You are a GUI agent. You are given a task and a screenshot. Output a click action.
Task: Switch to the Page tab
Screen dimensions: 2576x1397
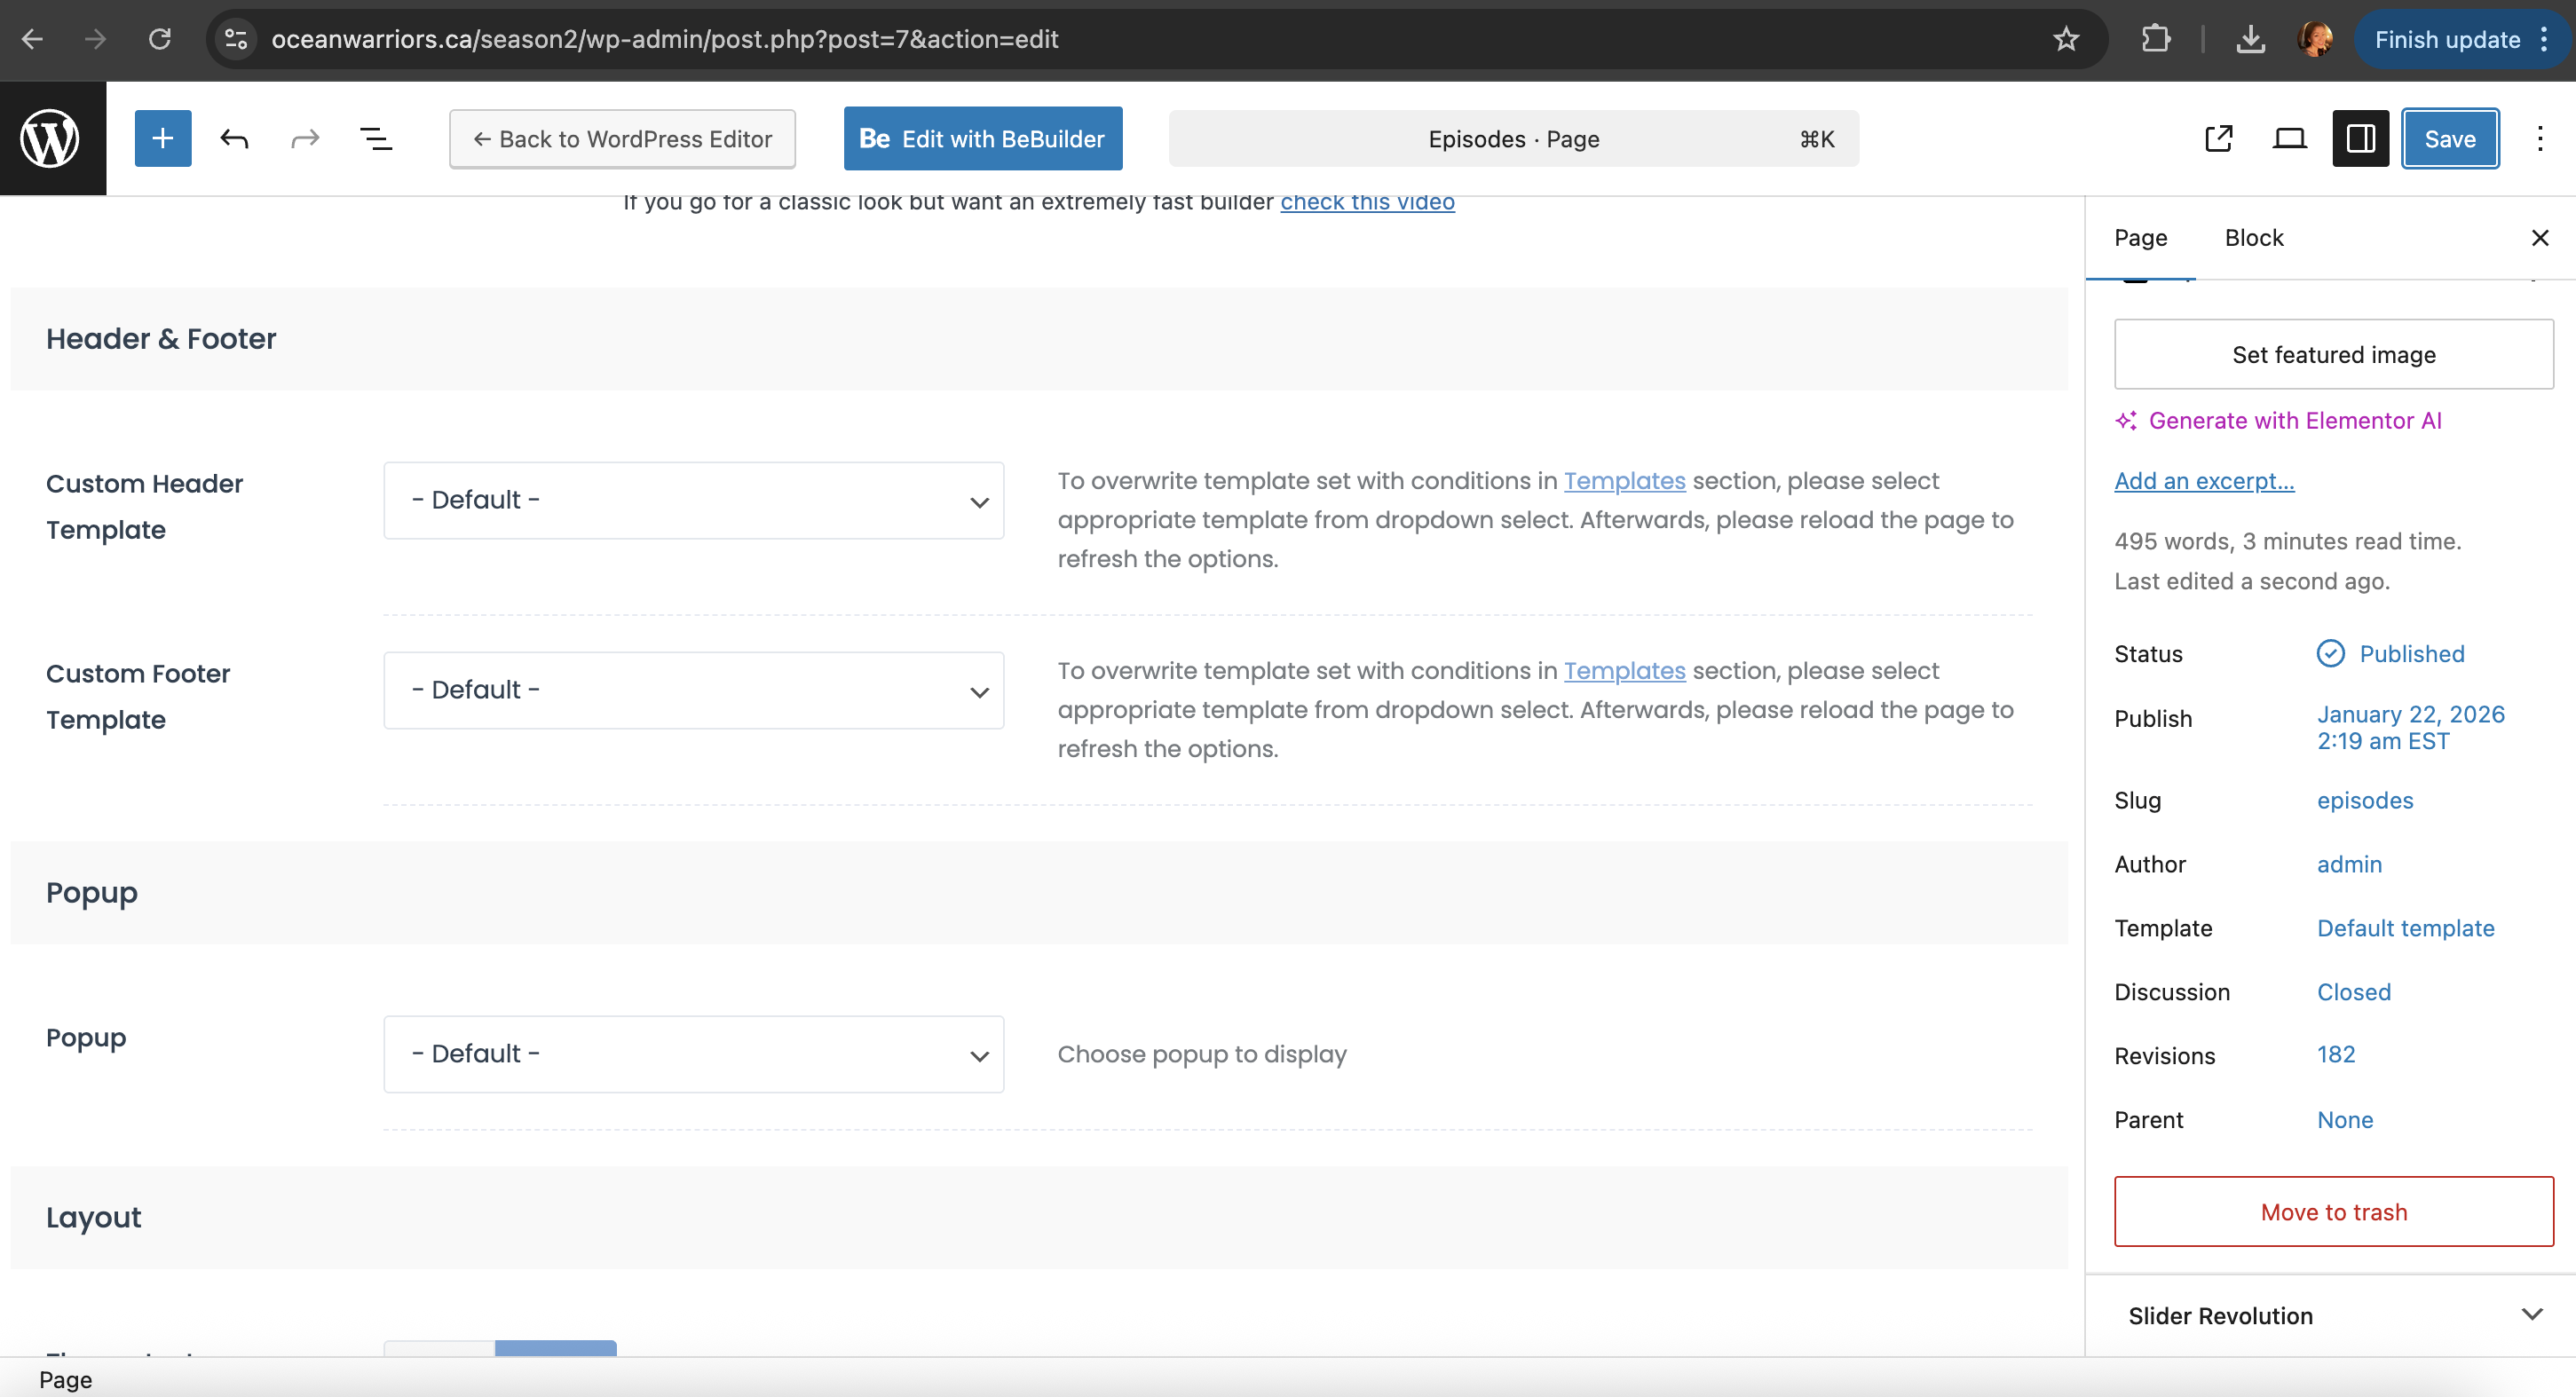pos(2140,238)
